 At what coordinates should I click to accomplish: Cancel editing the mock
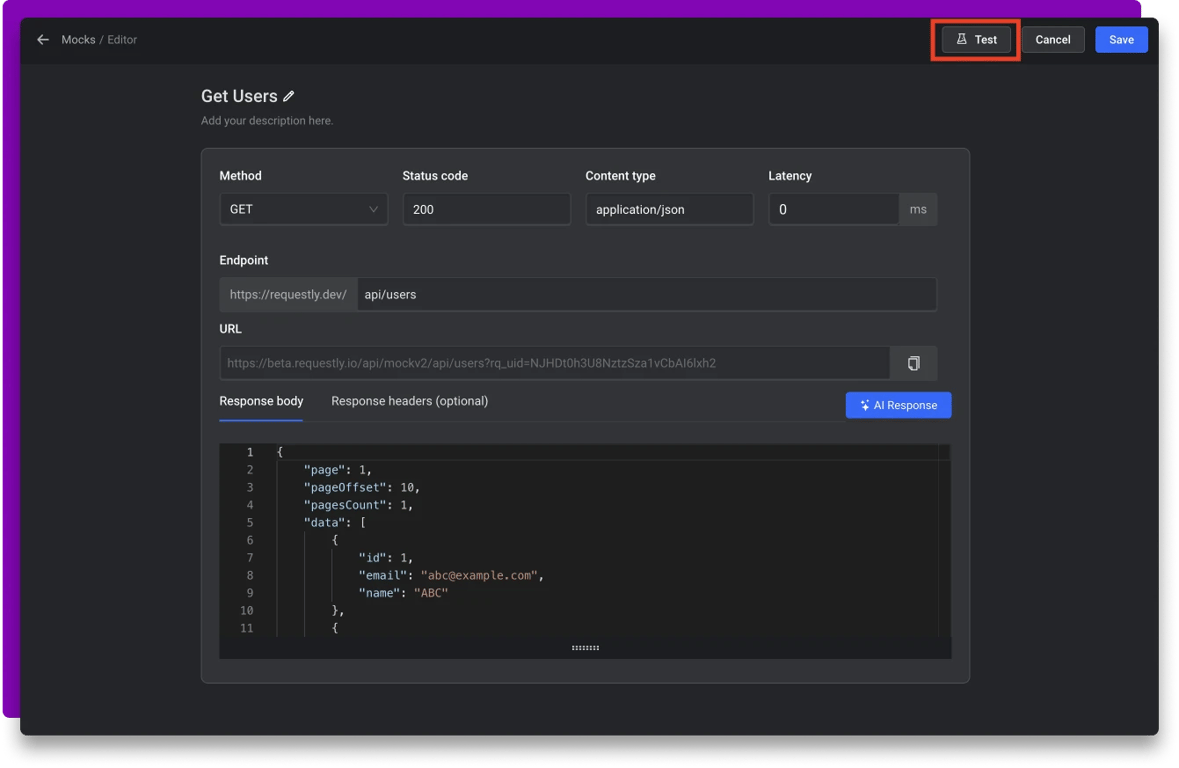point(1053,39)
